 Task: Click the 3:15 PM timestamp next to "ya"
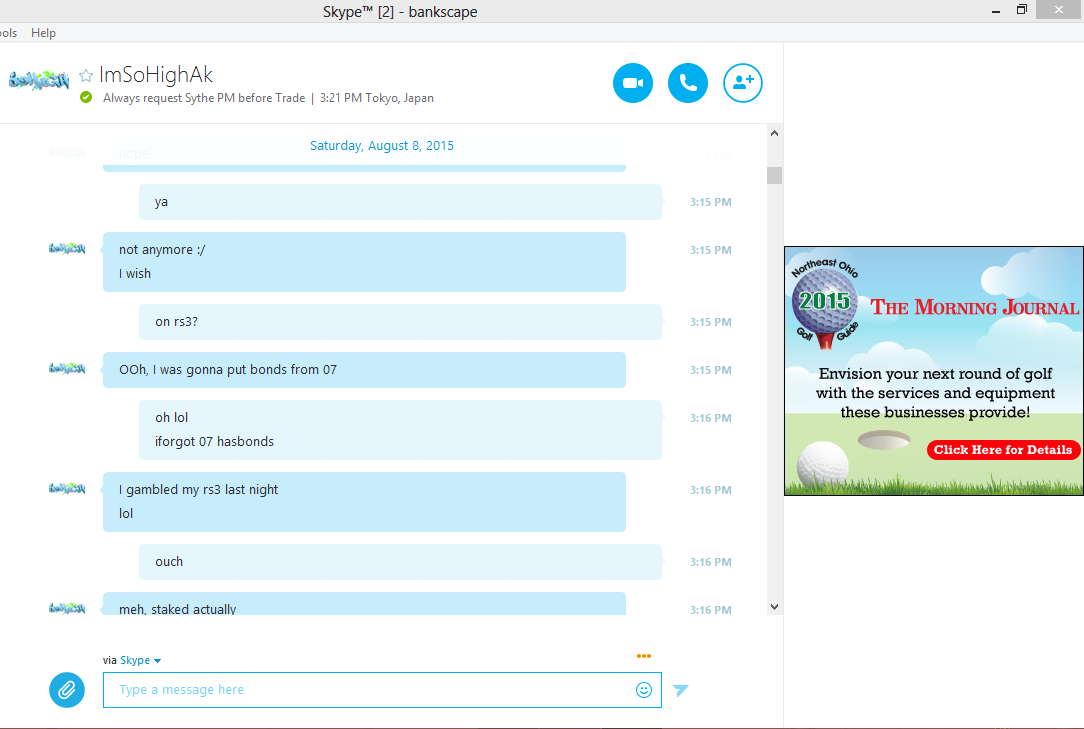(x=711, y=202)
